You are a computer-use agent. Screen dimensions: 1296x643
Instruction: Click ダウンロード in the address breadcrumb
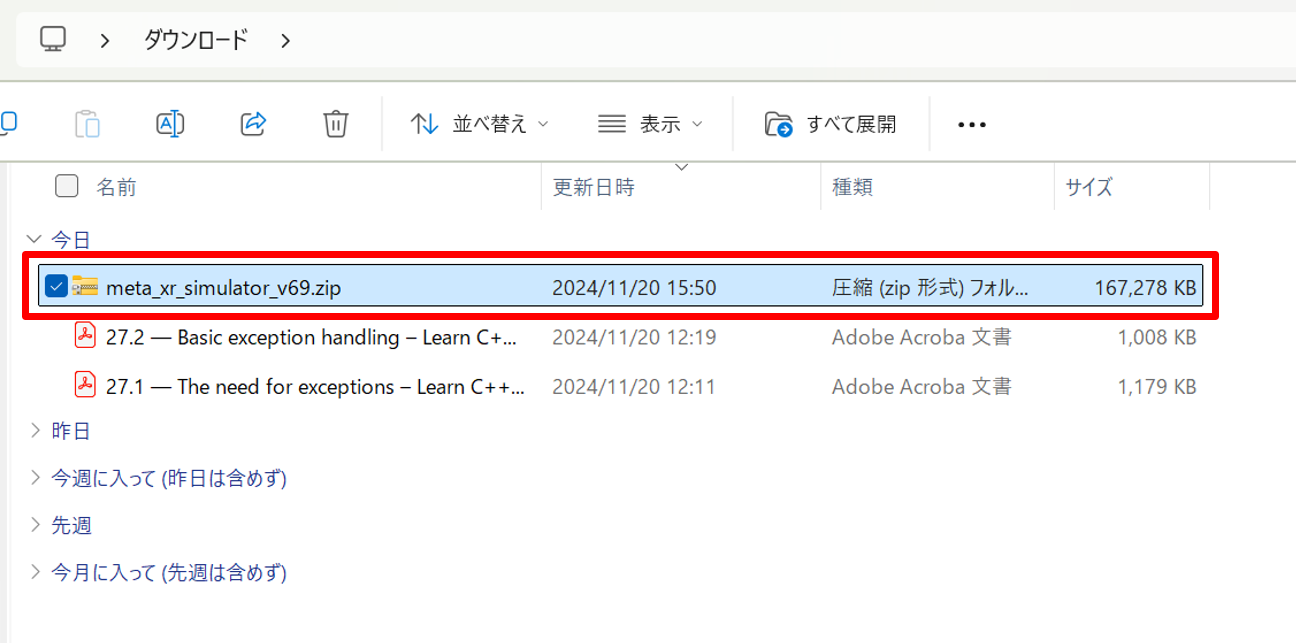(x=196, y=40)
